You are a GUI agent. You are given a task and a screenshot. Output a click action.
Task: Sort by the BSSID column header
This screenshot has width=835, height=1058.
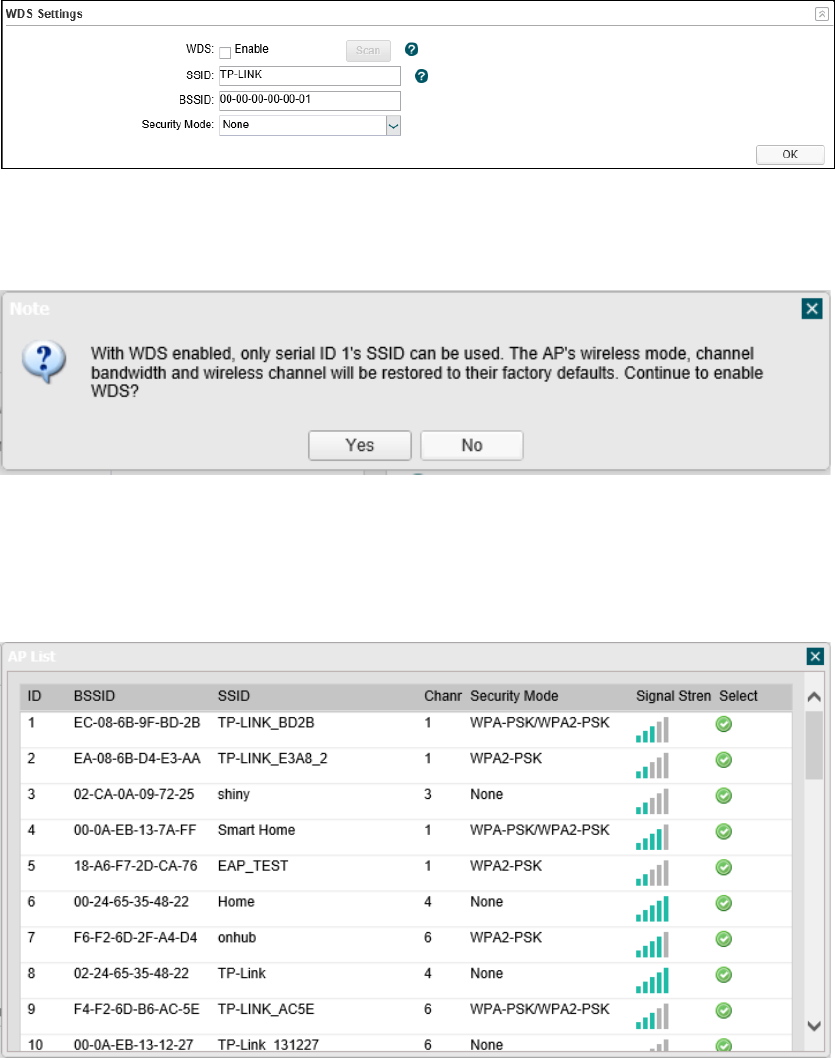(x=94, y=696)
